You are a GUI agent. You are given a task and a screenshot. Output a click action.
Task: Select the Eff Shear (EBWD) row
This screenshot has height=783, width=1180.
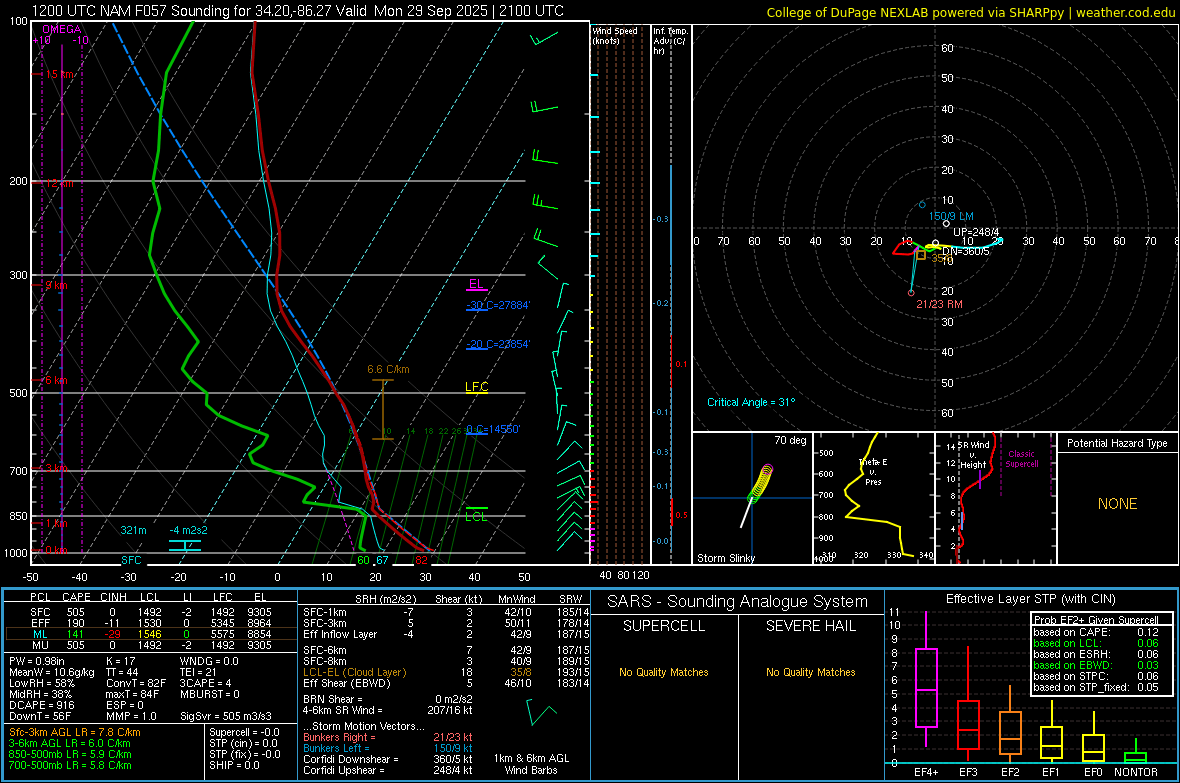(446, 684)
